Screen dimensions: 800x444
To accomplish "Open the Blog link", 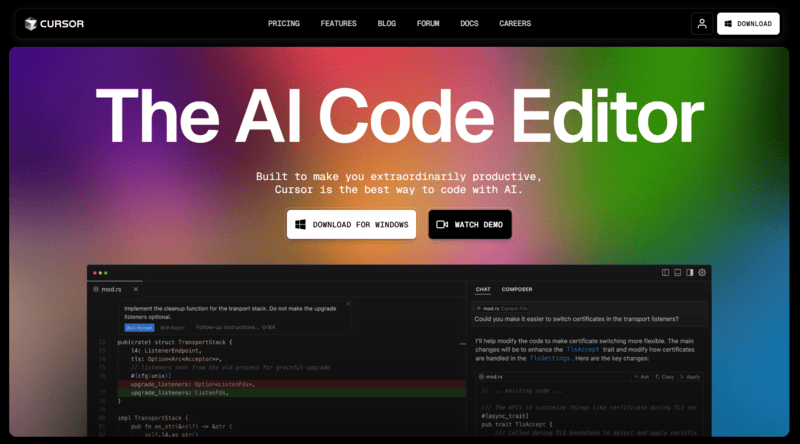I will (x=386, y=23).
